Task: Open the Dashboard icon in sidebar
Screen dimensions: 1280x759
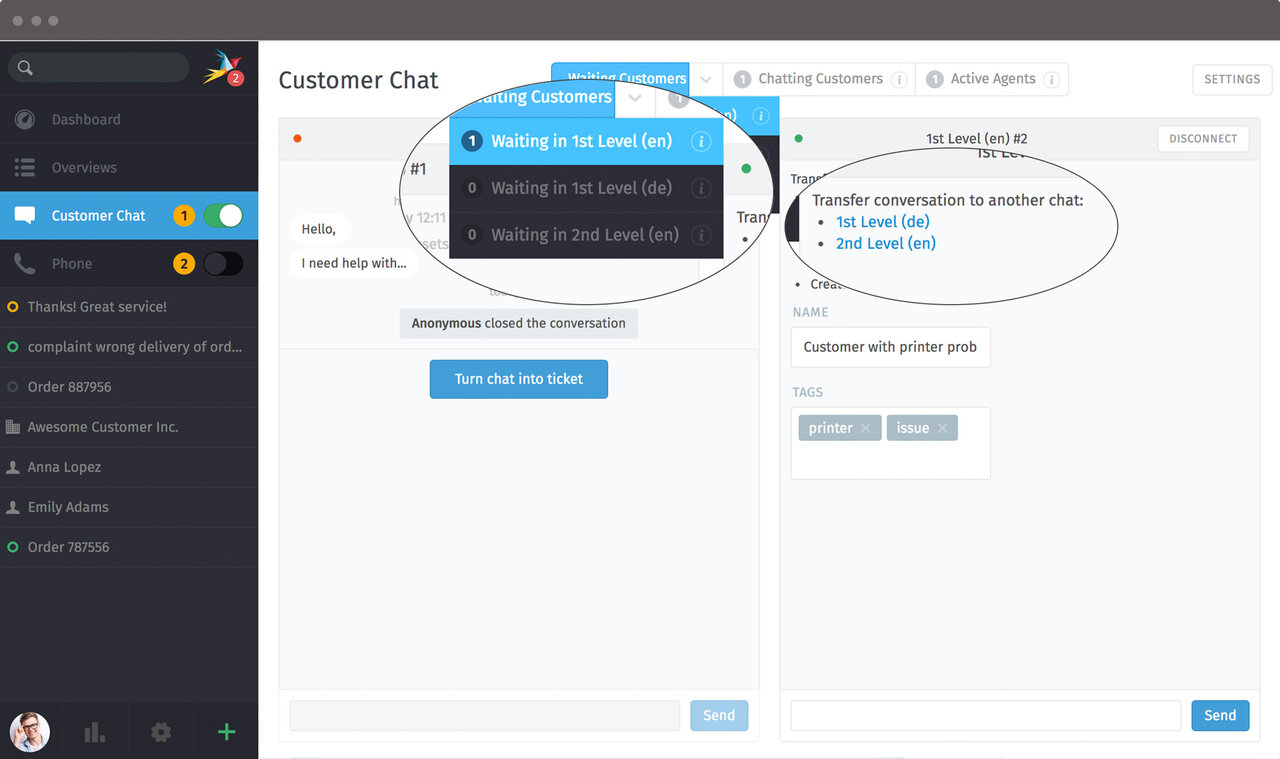Action: coord(25,119)
